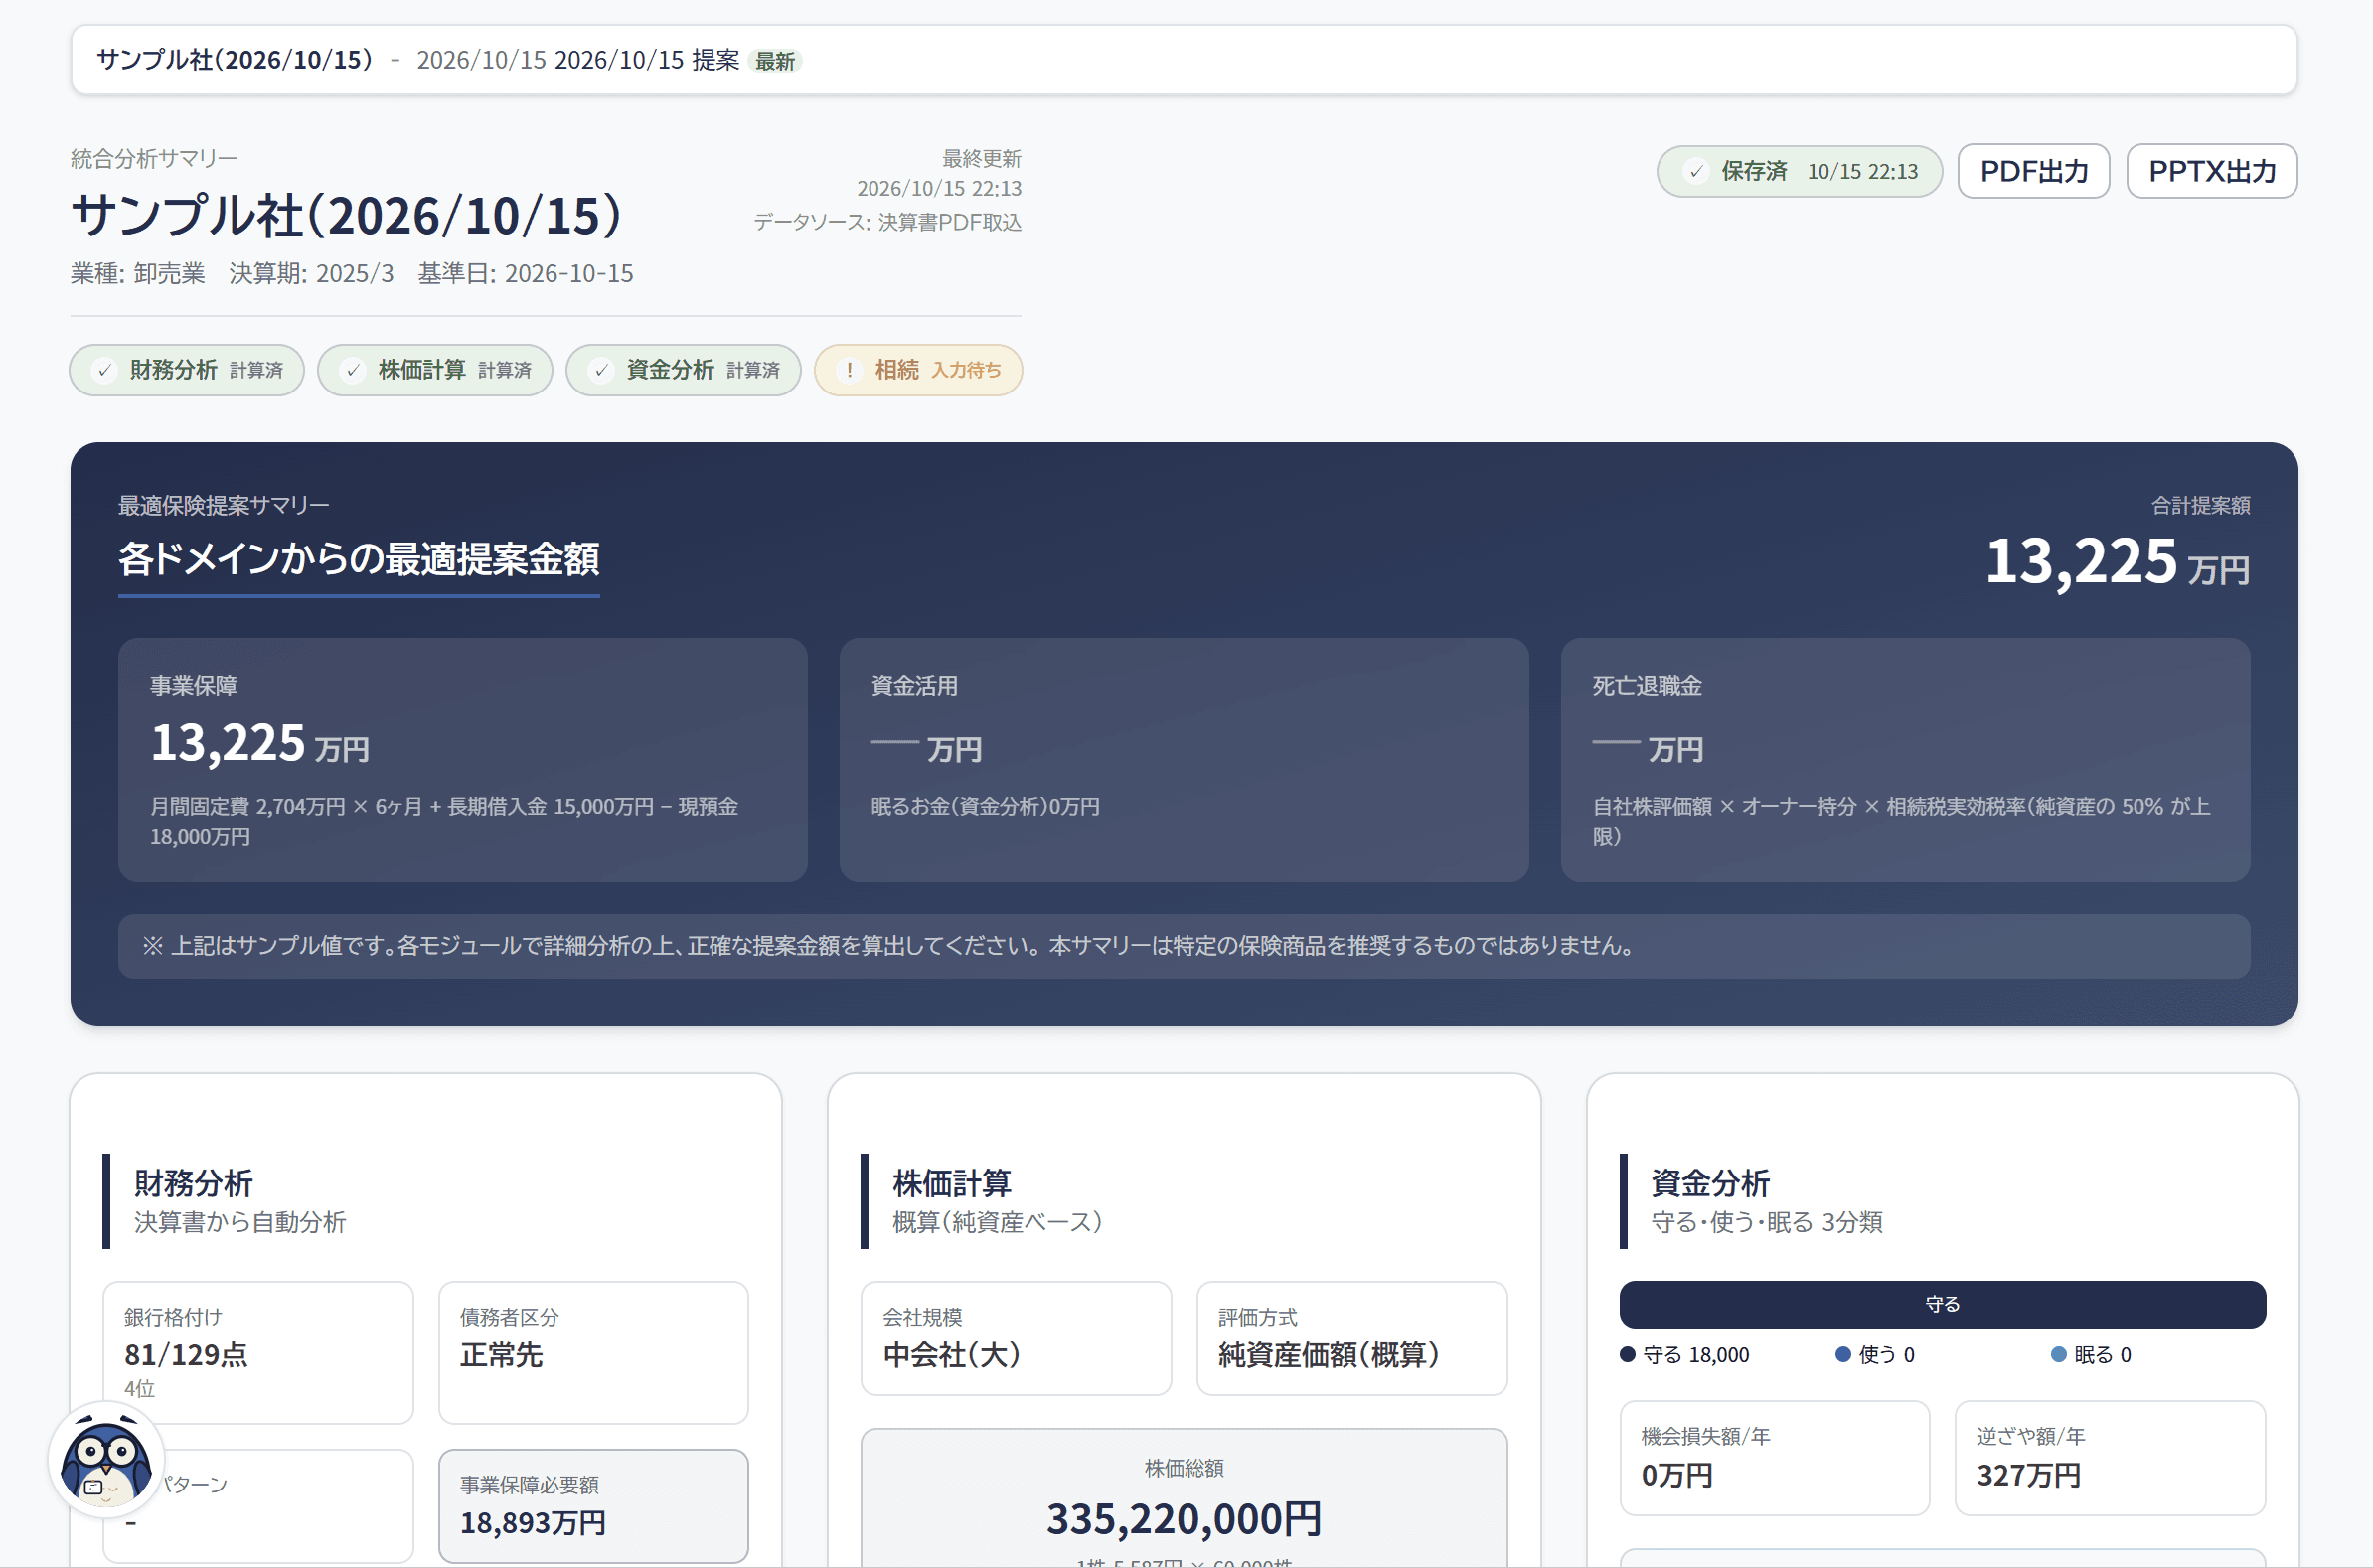Click the 最新 tag in the selector bar
2373x1568 pixels.
click(x=774, y=61)
